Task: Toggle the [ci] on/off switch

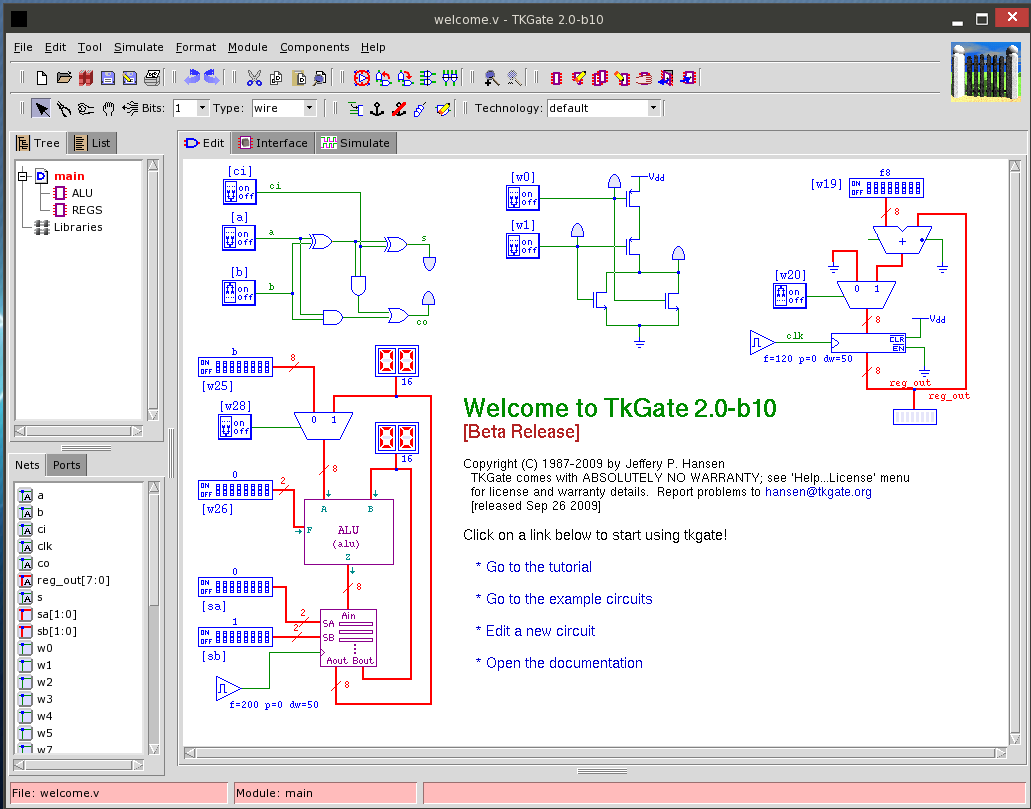Action: coord(239,191)
